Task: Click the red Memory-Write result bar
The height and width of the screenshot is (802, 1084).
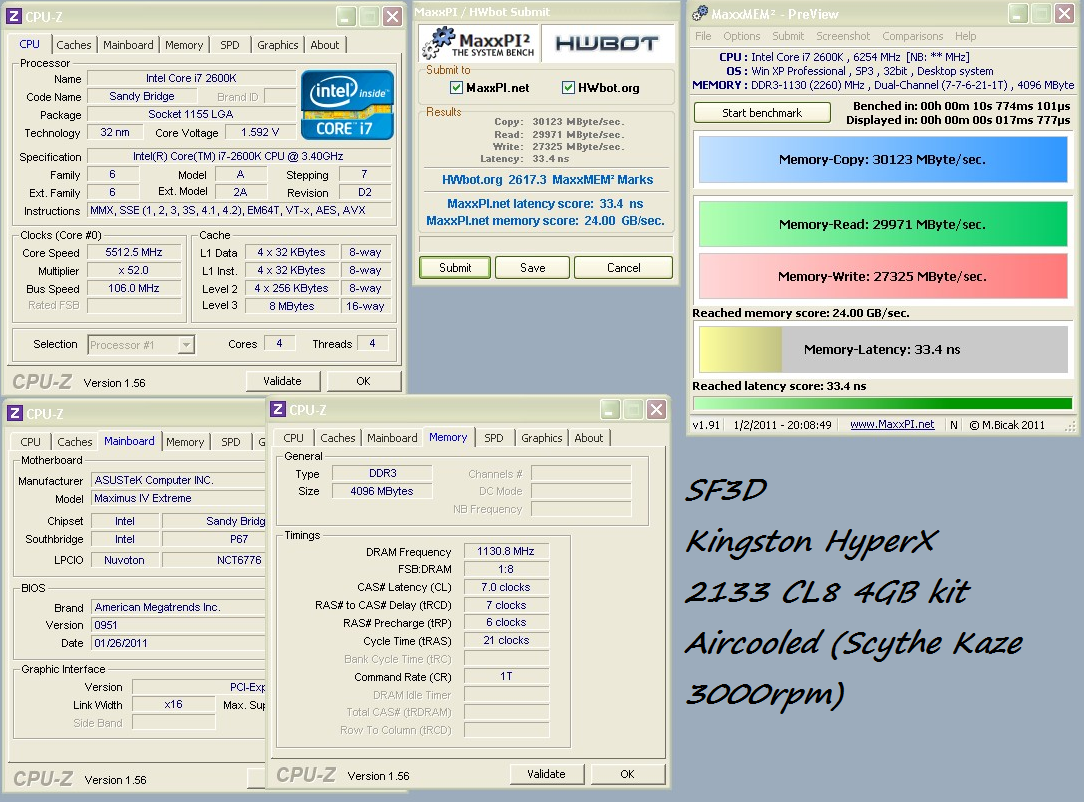Action: 883,276
